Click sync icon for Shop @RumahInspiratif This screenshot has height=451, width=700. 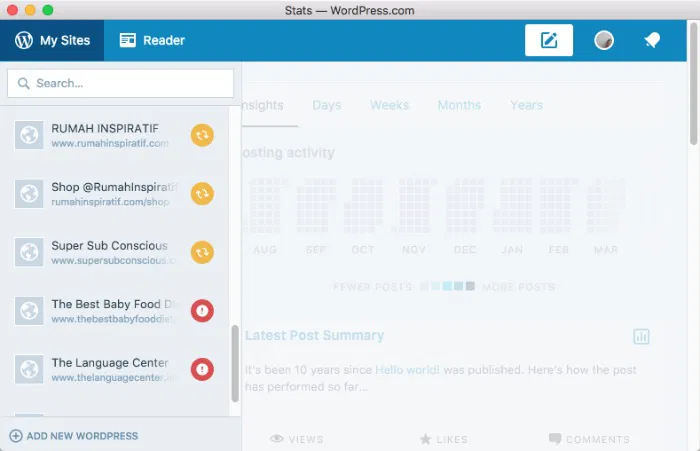[202, 193]
